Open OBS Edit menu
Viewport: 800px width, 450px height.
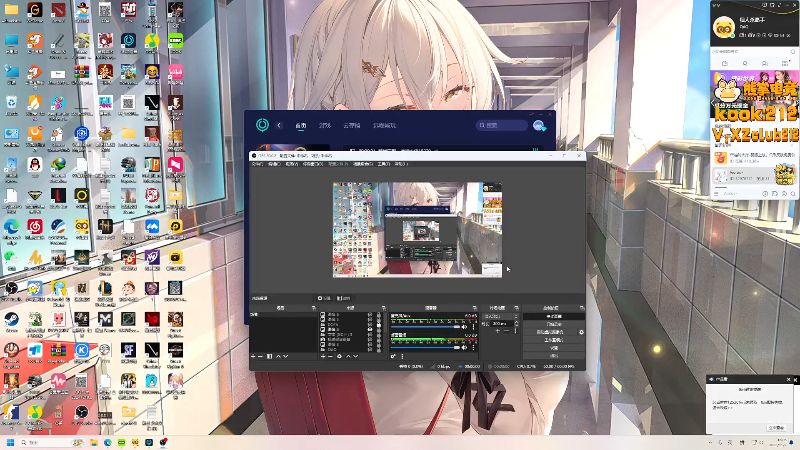pyautogui.click(x=274, y=164)
